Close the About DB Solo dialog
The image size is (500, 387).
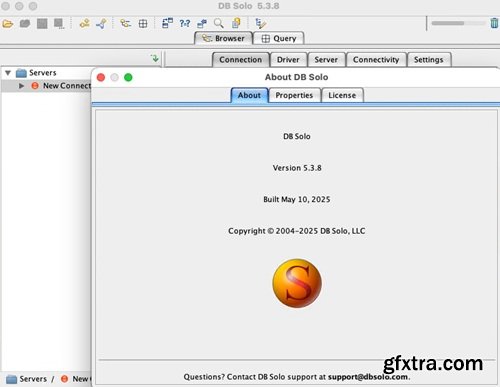pos(101,77)
